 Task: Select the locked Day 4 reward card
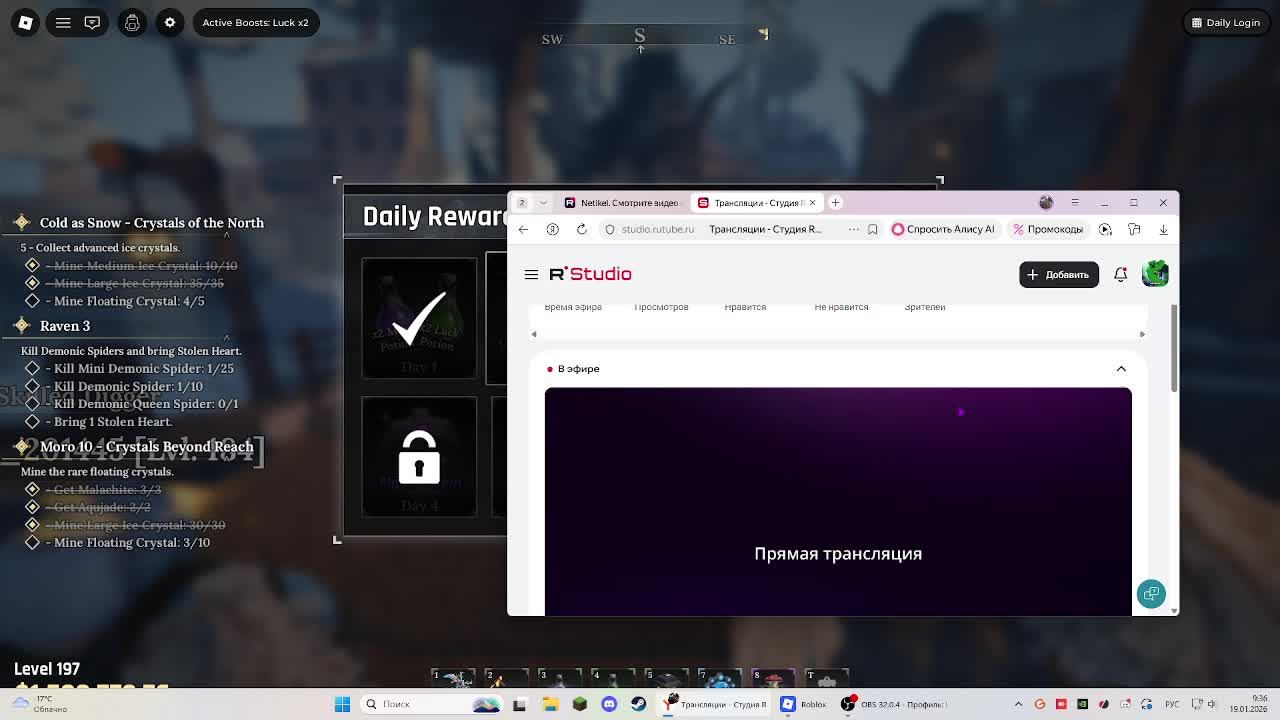pyautogui.click(x=419, y=457)
